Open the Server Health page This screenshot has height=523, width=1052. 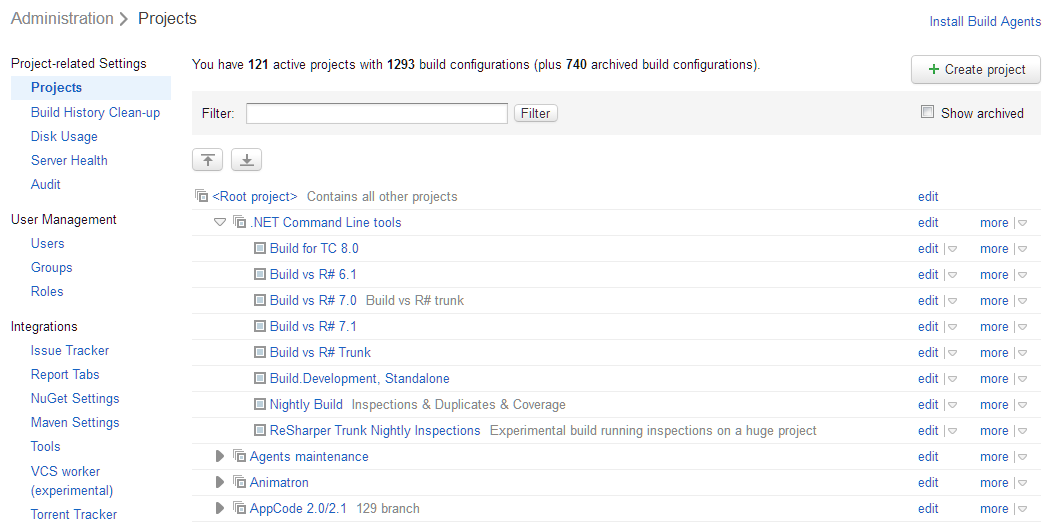(69, 161)
